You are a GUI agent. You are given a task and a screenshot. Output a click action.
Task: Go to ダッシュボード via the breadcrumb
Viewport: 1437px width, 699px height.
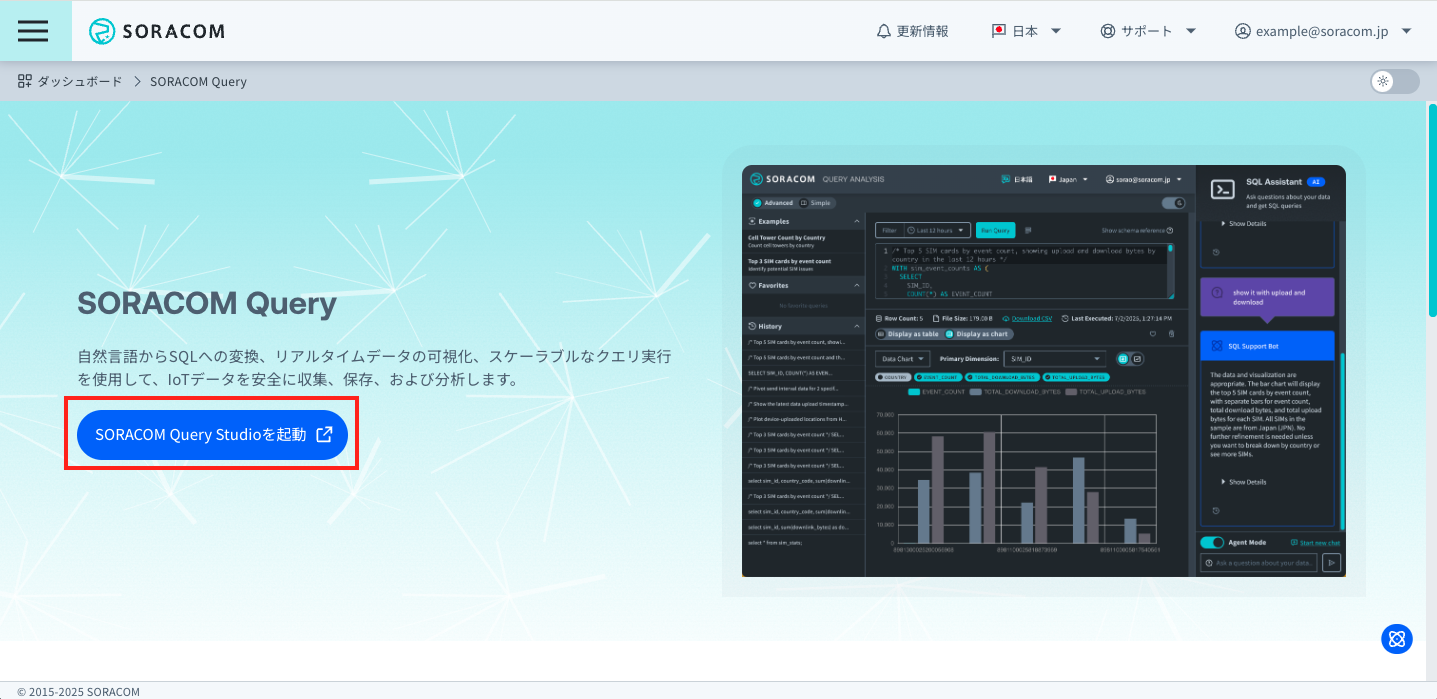pyautogui.click(x=70, y=81)
